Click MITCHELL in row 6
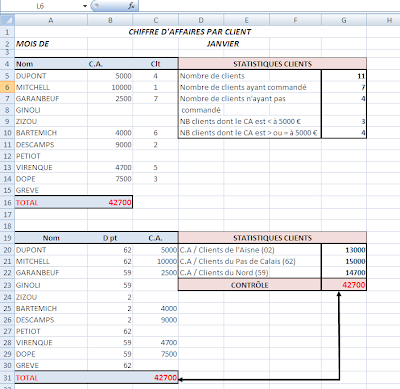The width and height of the screenshot is (400, 389). [33, 87]
